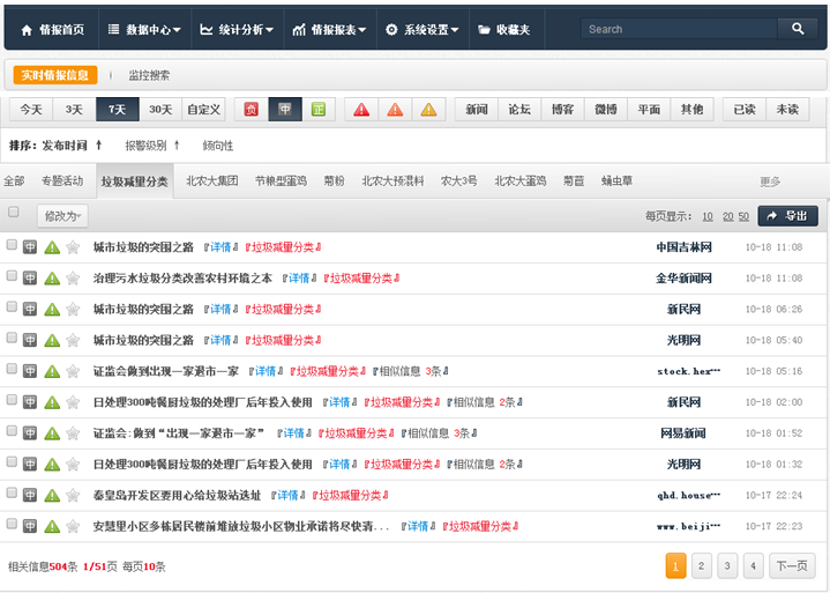Star the 金华新闻网 article row
This screenshot has width=830, height=594.
click(73, 278)
